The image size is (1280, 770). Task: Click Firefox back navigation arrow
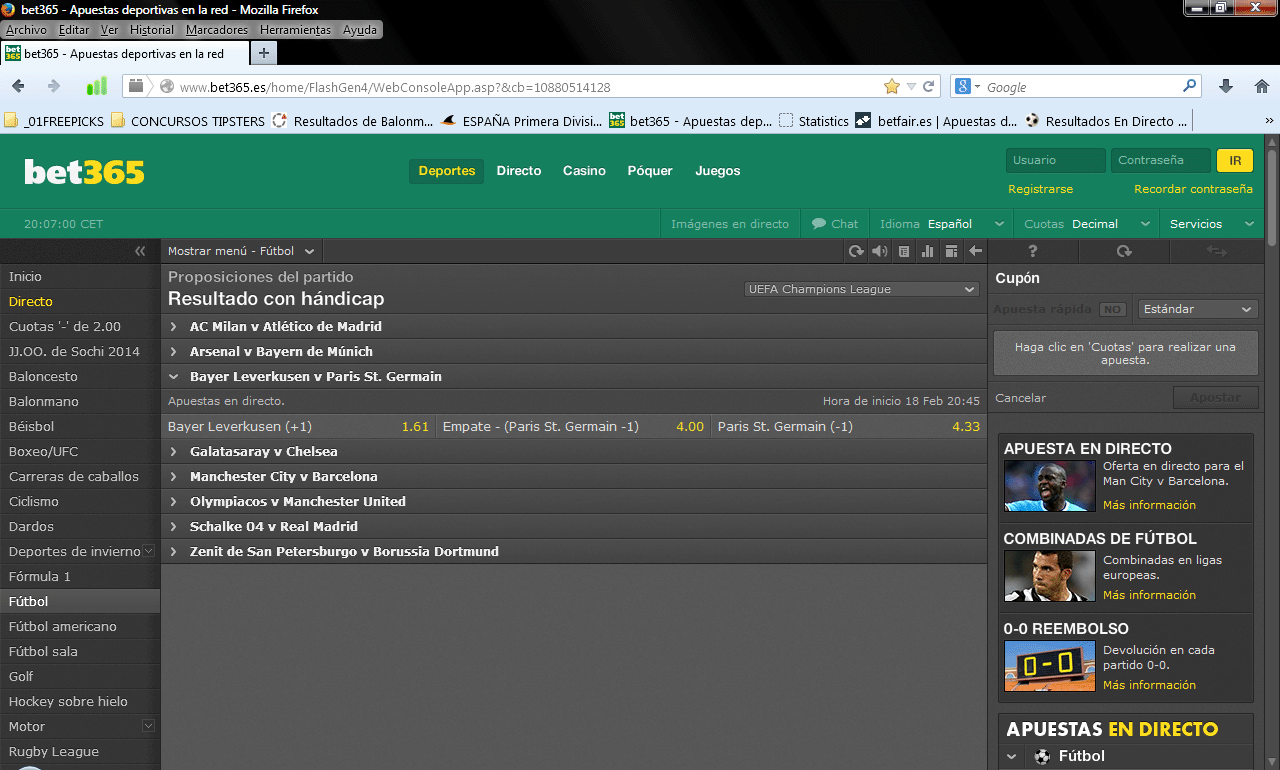tap(18, 87)
